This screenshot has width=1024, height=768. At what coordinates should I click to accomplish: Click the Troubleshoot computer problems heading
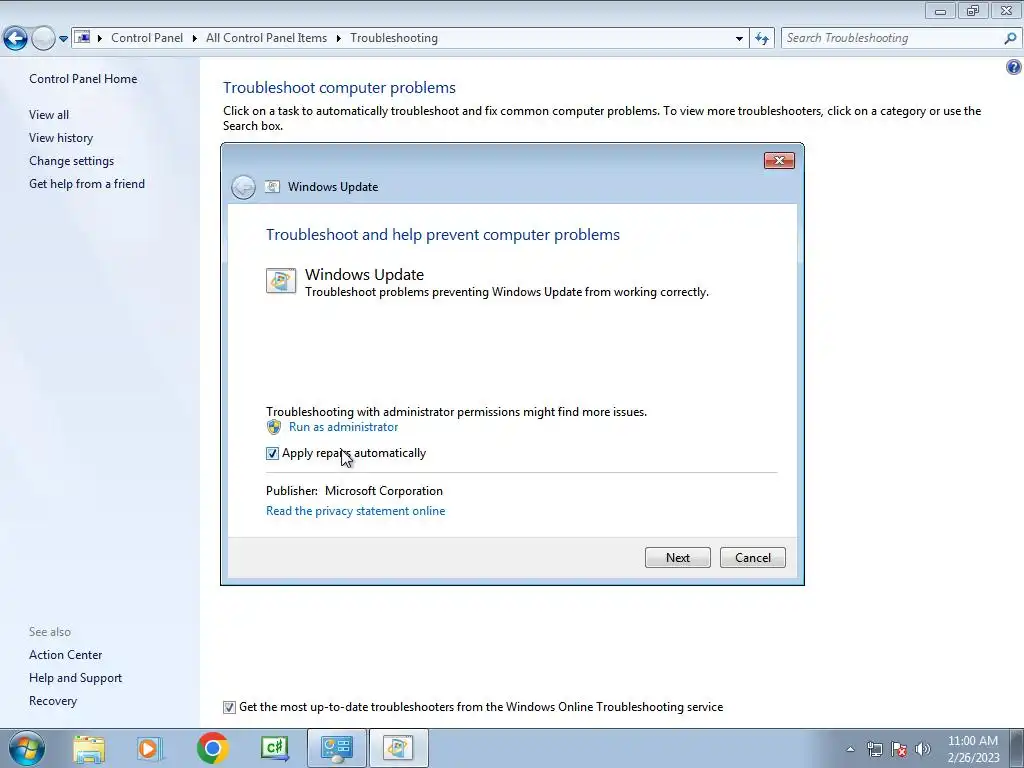coord(340,88)
